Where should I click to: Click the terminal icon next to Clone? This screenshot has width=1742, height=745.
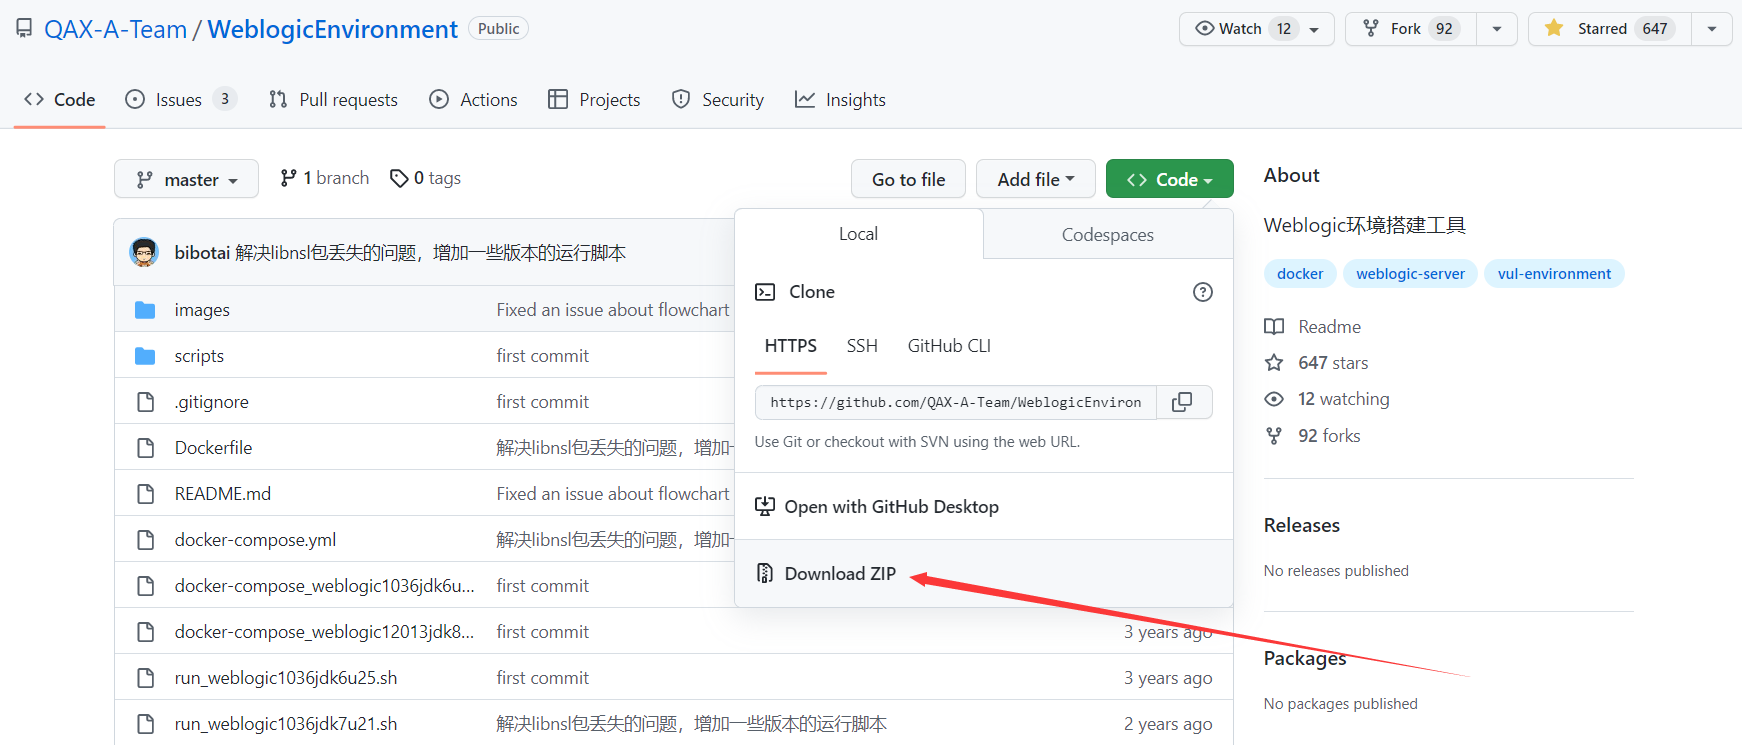[765, 292]
